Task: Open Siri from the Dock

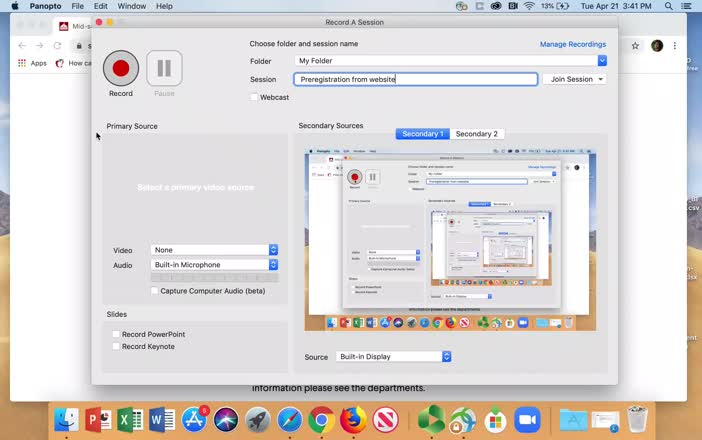Action: tap(226, 420)
